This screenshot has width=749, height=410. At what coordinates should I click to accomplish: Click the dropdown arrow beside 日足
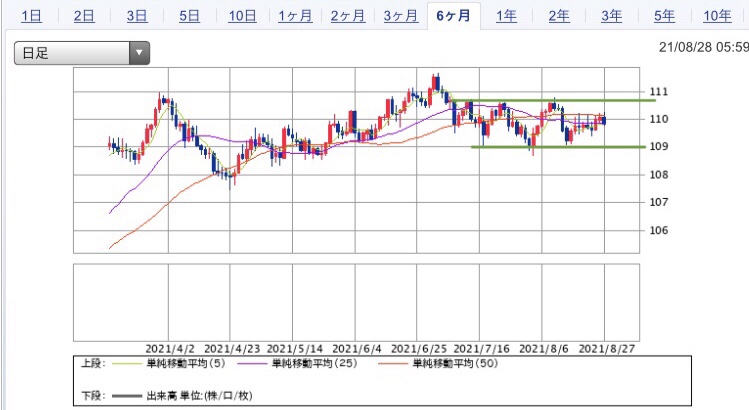coord(139,53)
